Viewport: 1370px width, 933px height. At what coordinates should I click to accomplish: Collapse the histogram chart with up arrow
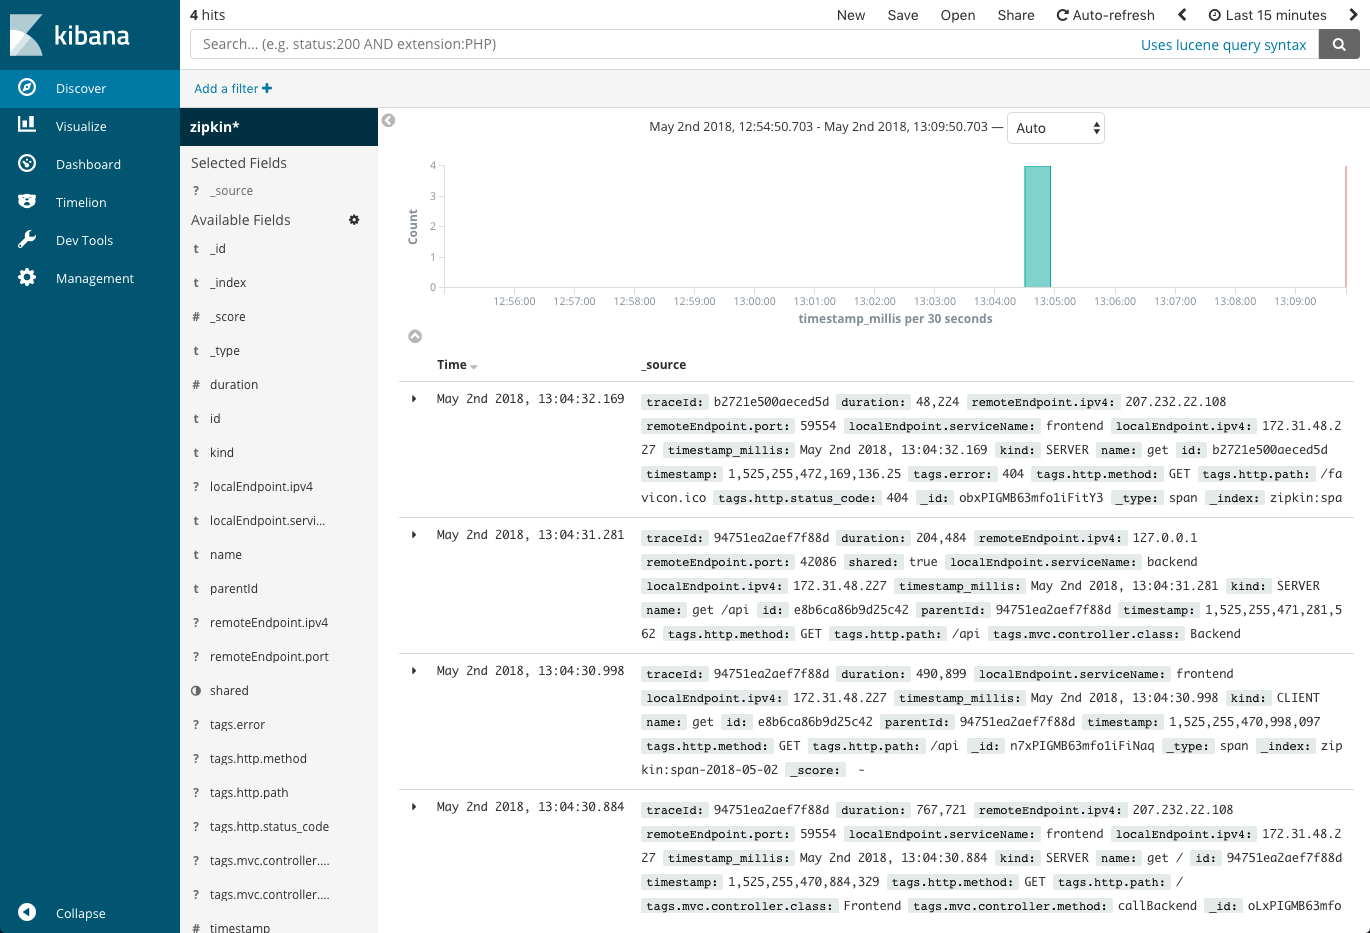[415, 336]
